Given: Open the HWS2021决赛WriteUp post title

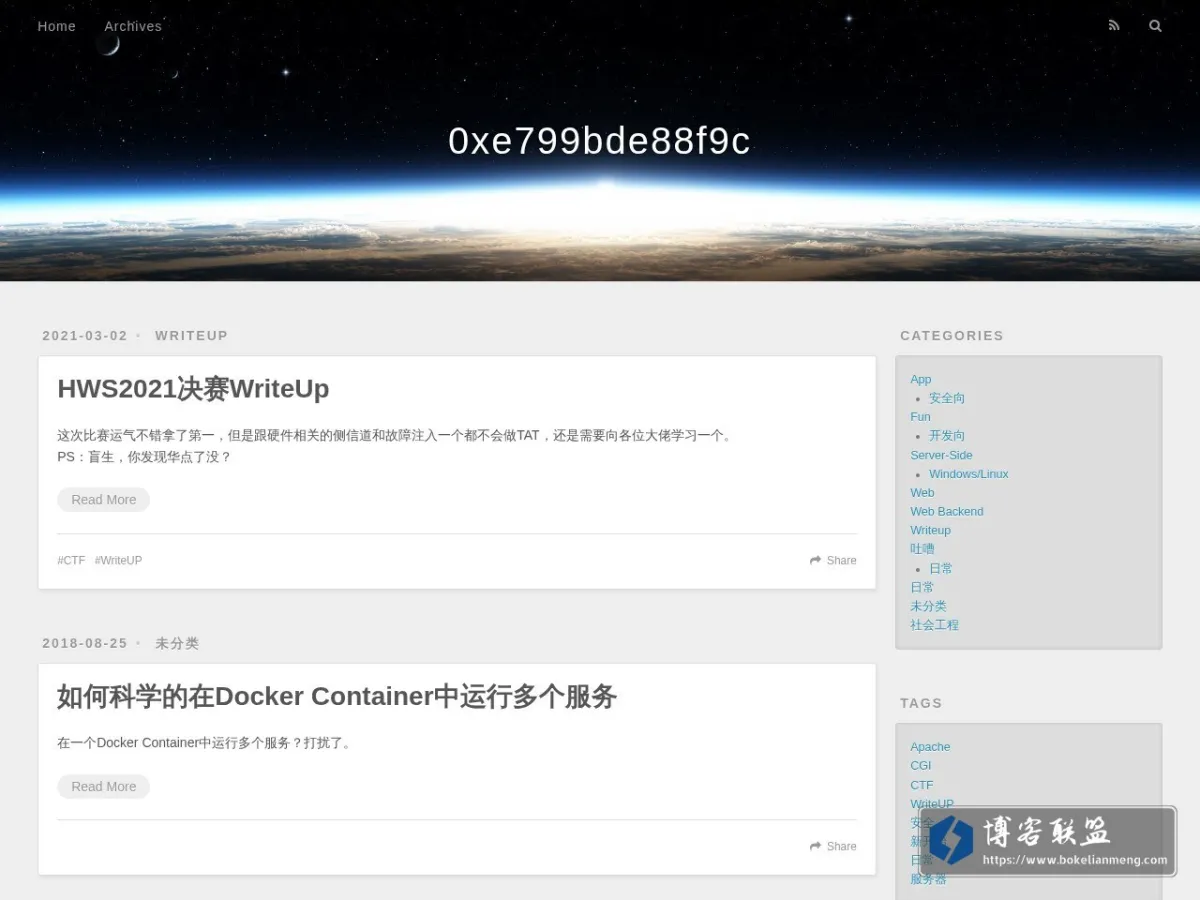Looking at the screenshot, I should [x=193, y=388].
